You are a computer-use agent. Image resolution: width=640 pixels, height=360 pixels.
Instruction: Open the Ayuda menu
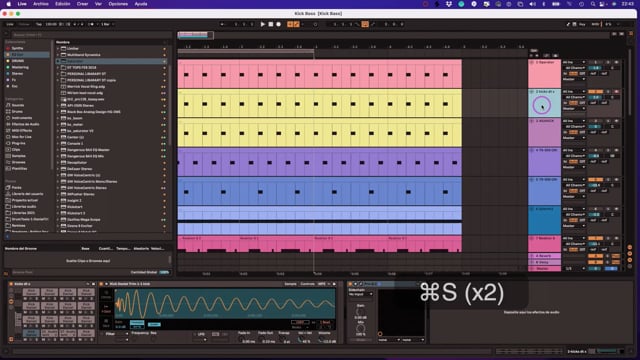(x=141, y=4)
